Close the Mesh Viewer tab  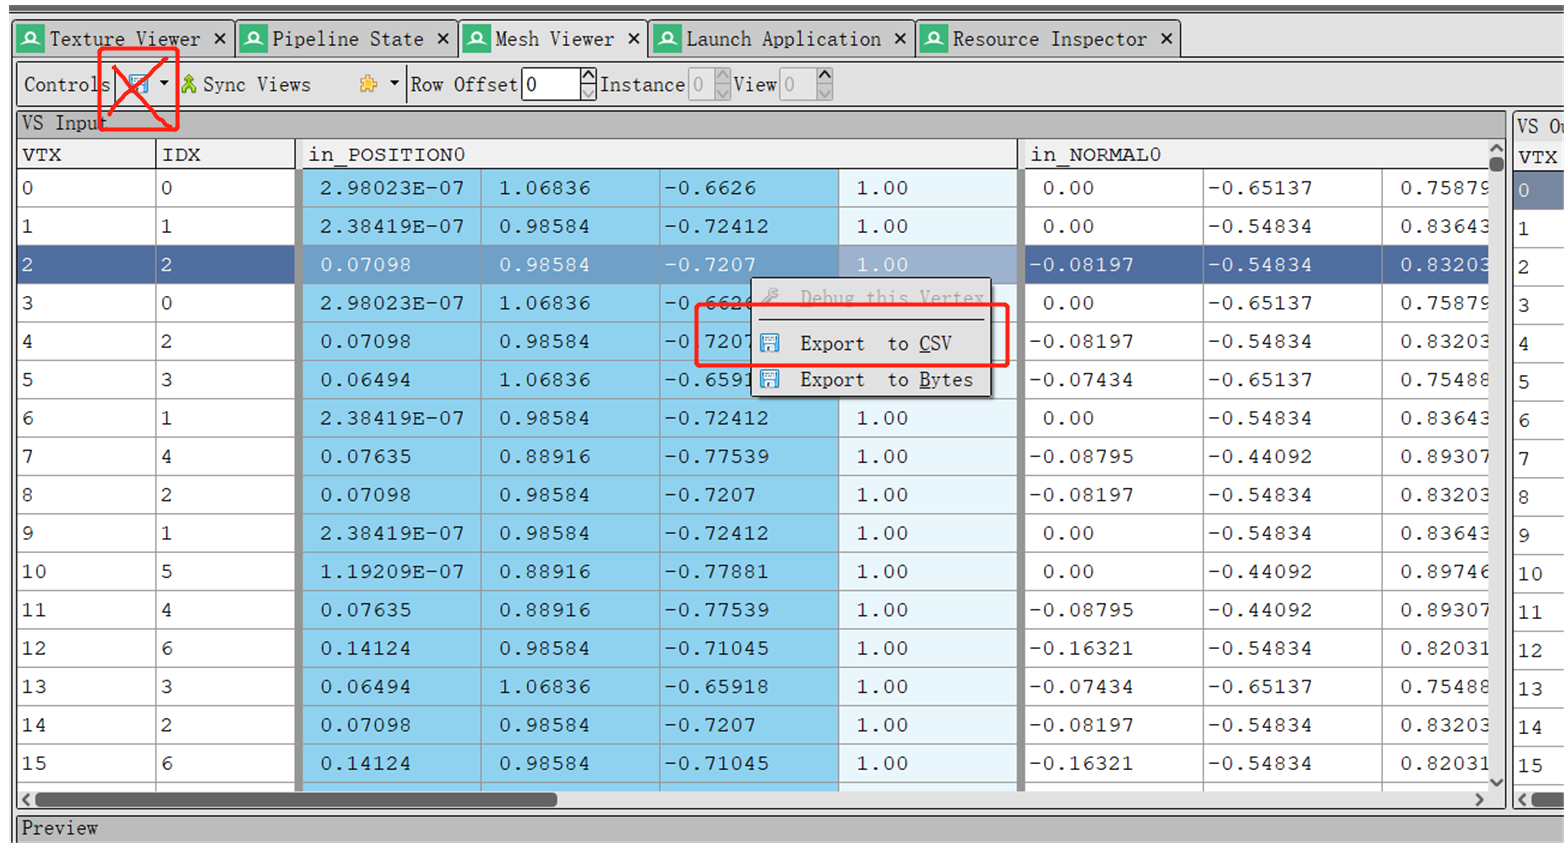point(633,39)
